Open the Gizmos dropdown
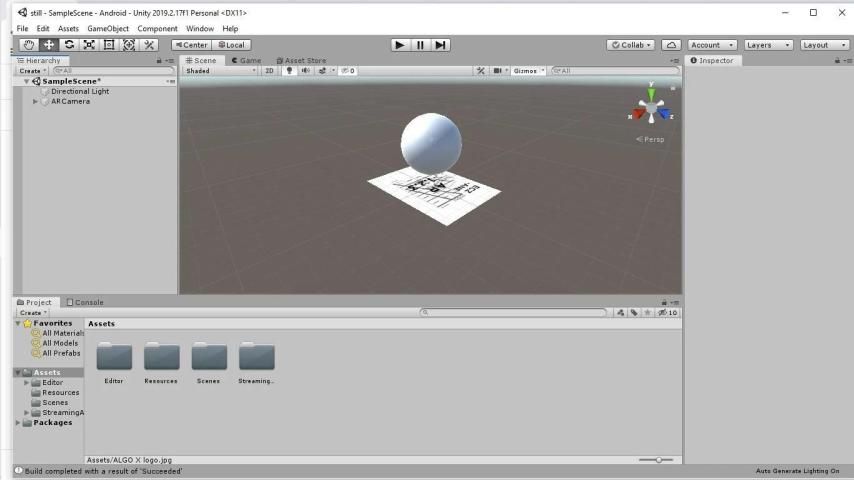The width and height of the screenshot is (854, 480). [530, 71]
